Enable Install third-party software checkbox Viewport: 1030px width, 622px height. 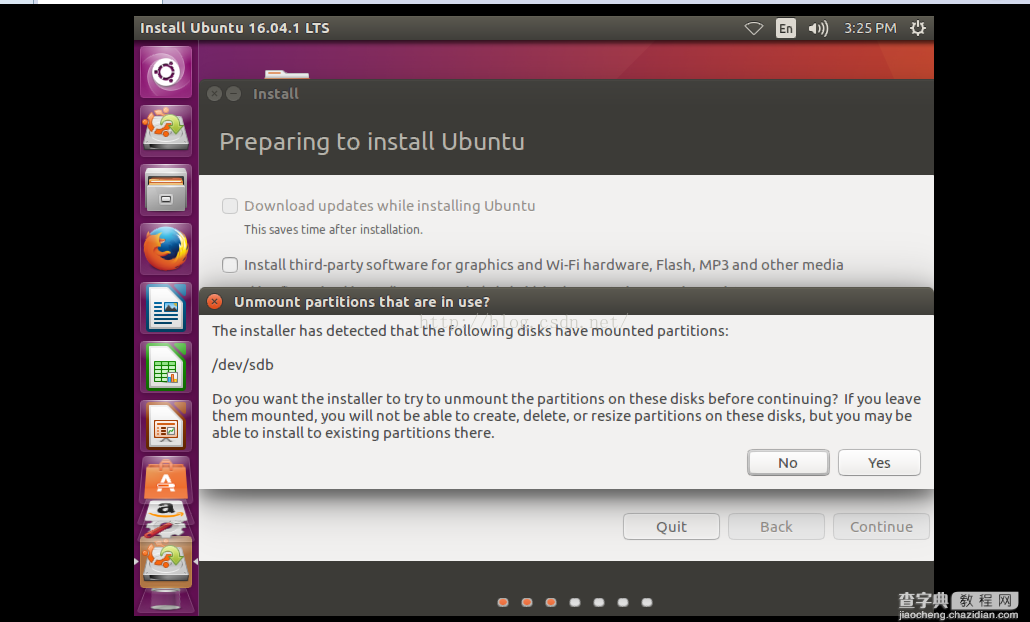point(230,265)
